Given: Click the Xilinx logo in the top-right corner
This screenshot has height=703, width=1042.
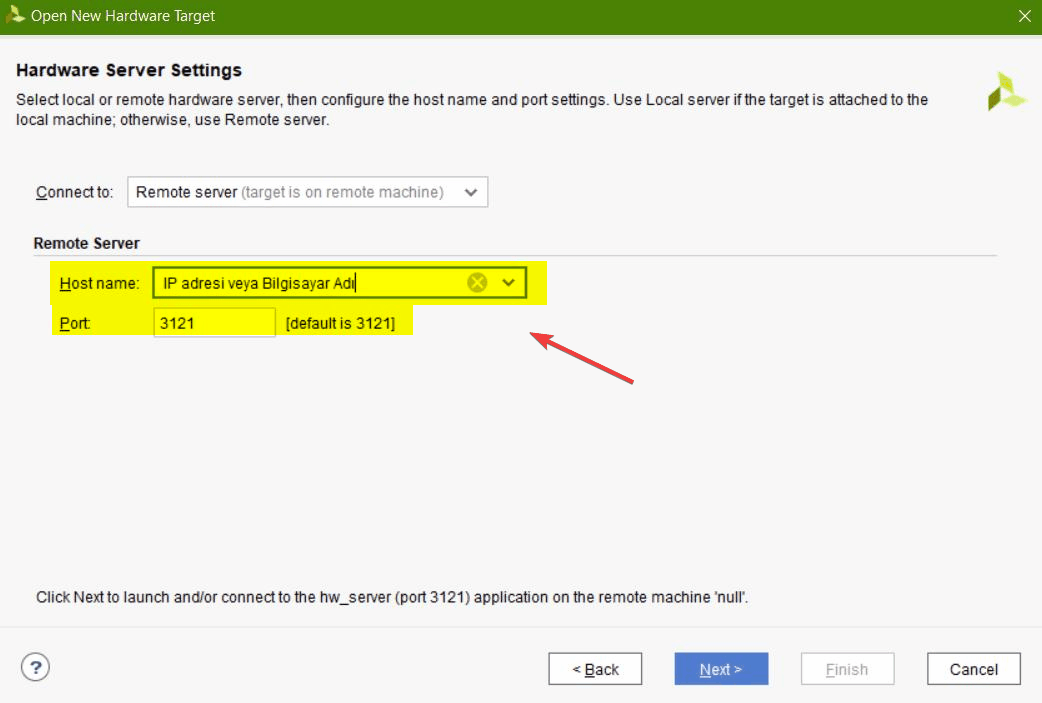Looking at the screenshot, I should (1006, 92).
